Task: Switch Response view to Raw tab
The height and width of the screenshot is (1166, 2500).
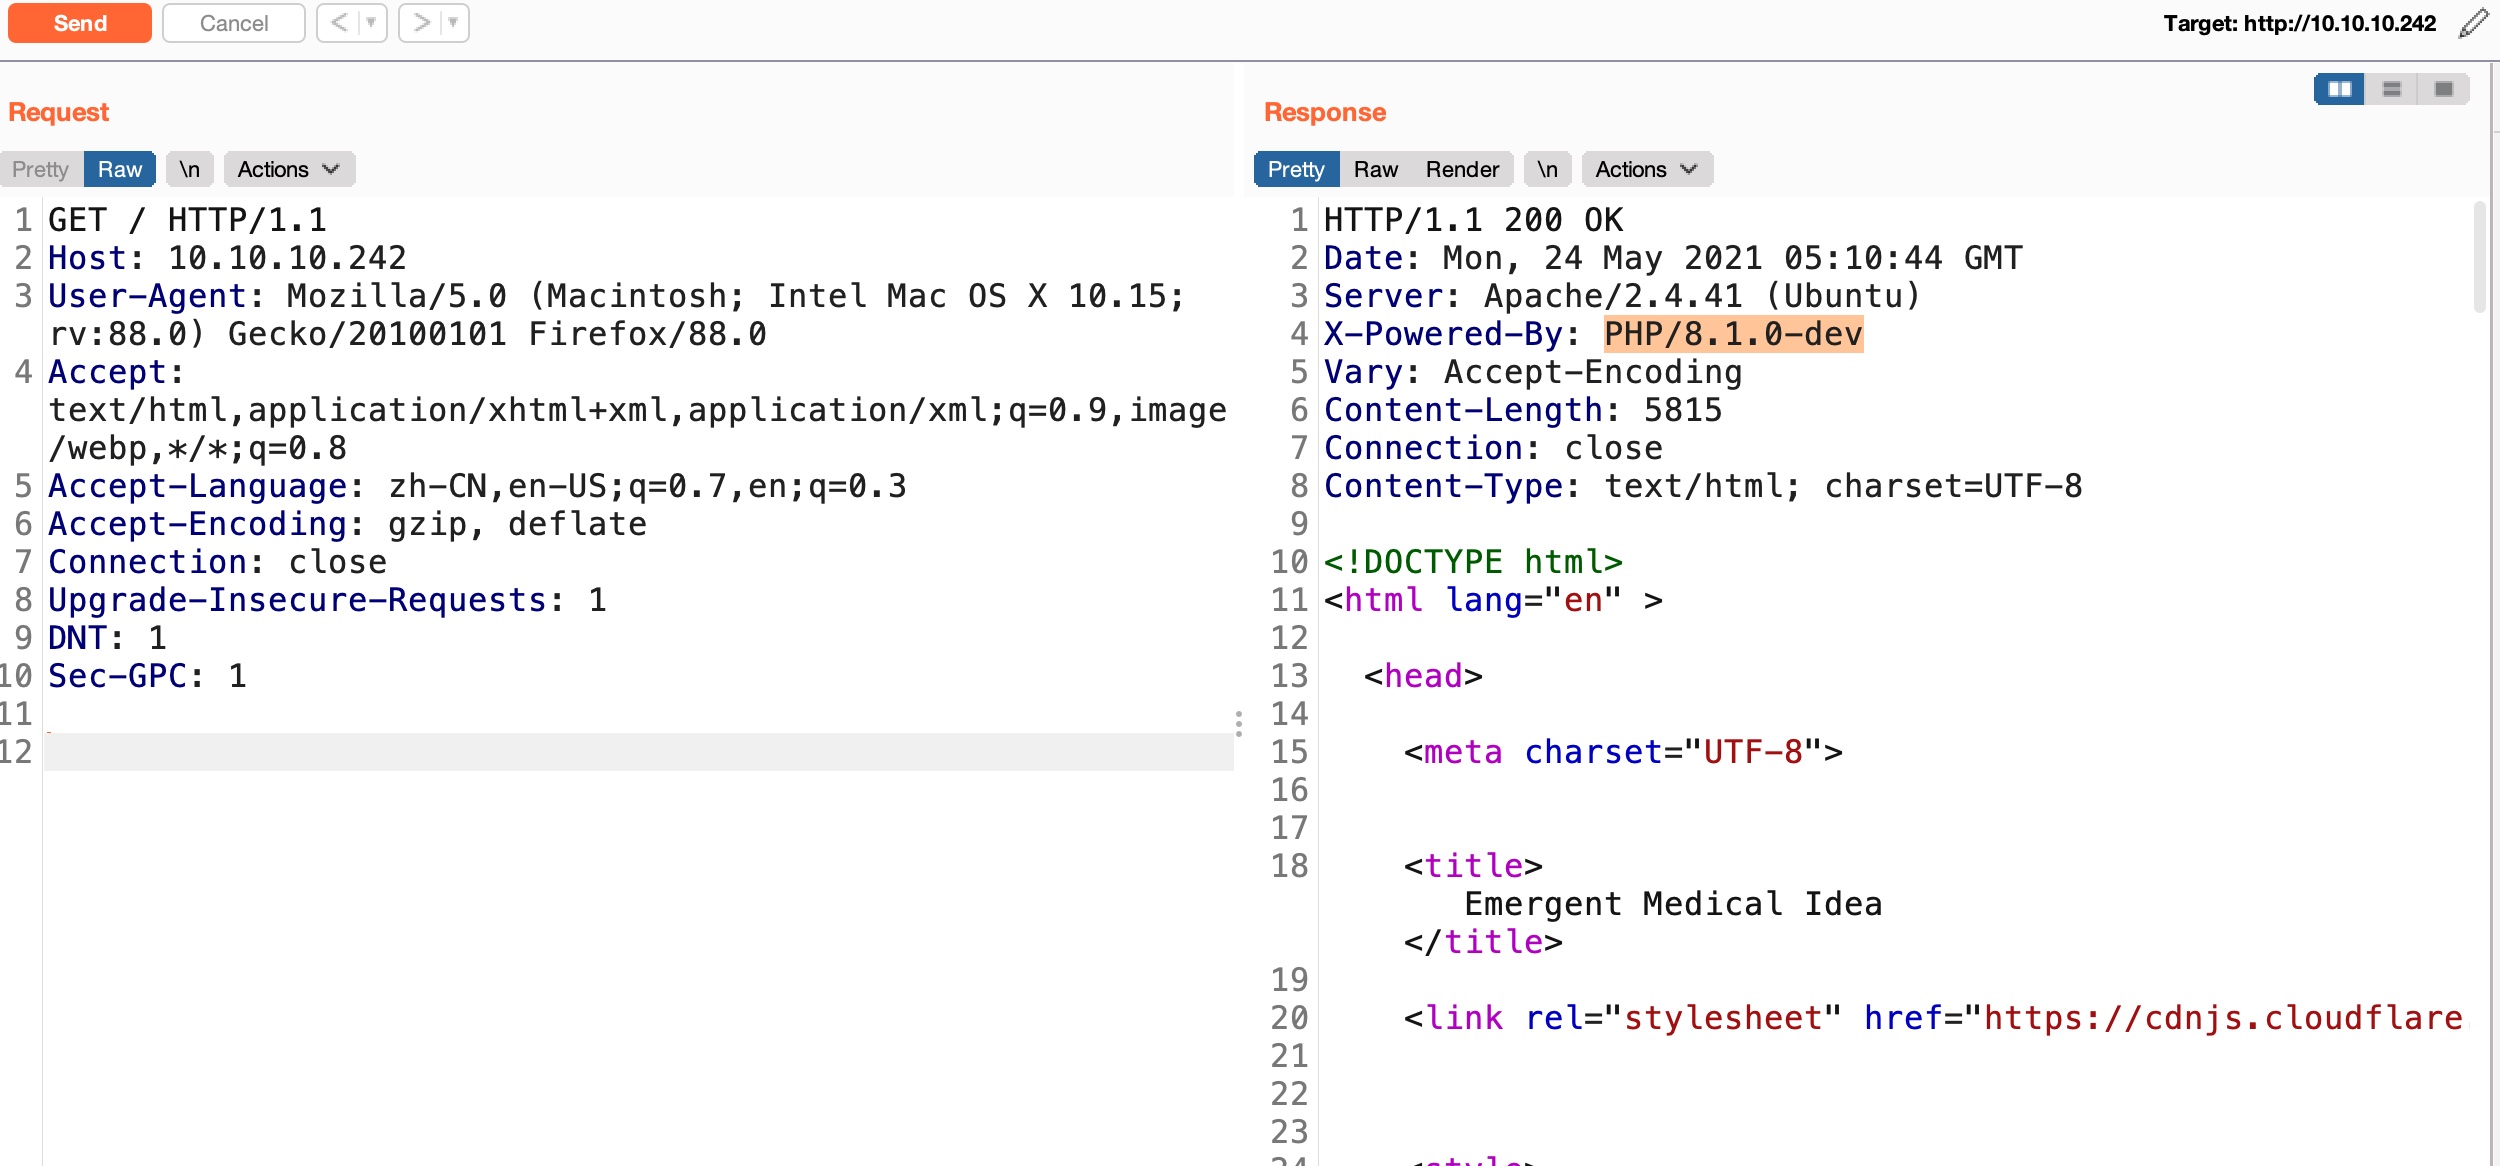Action: (x=1375, y=170)
